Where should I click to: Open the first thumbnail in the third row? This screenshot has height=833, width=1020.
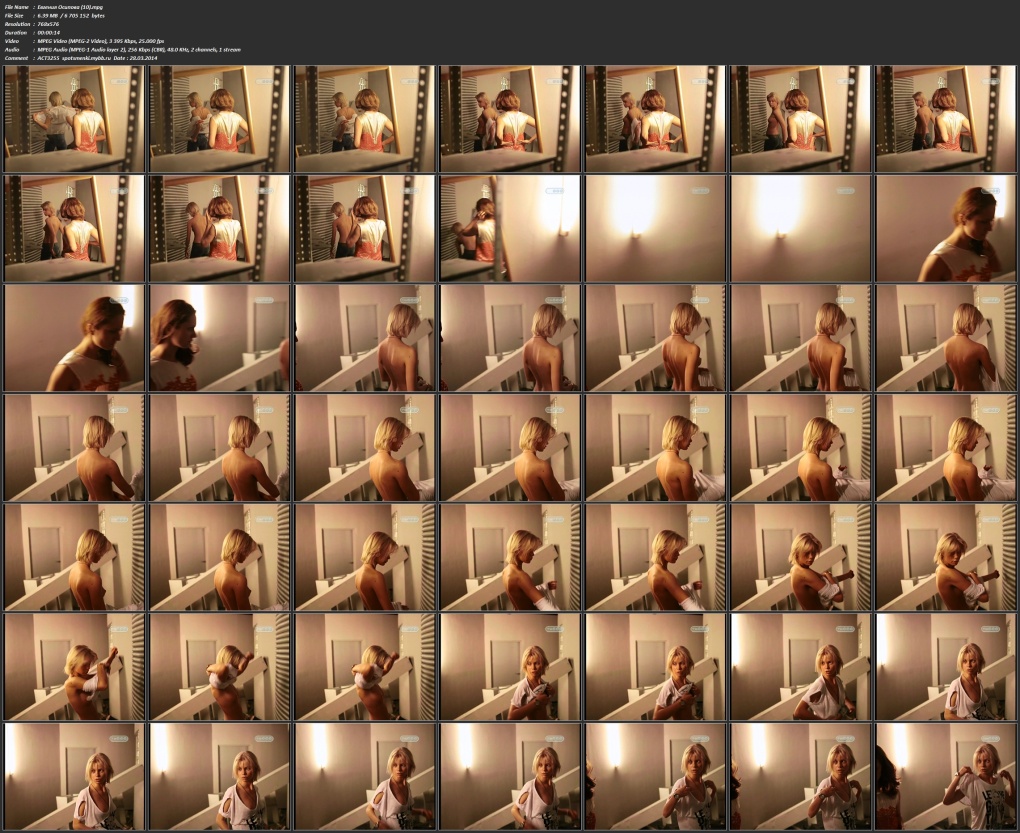(x=74, y=338)
